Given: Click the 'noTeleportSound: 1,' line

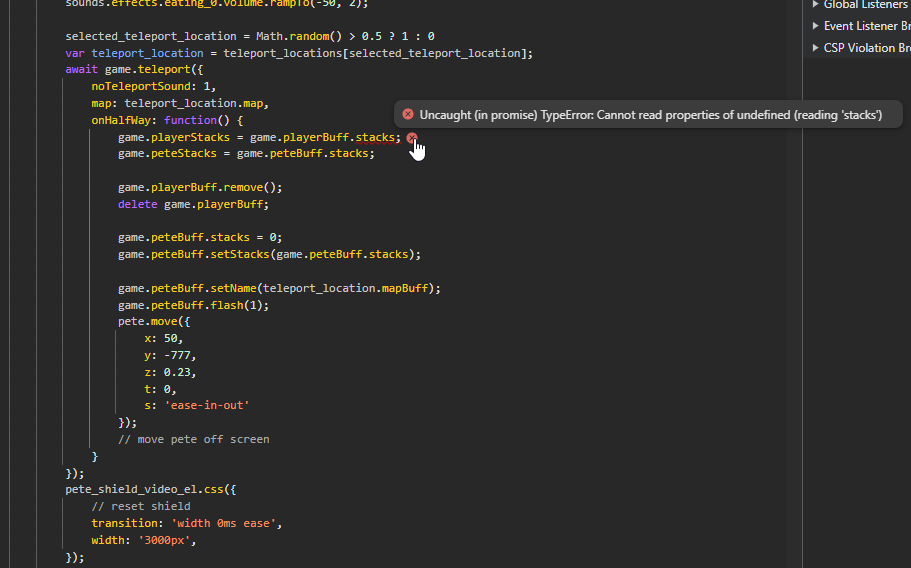Looking at the screenshot, I should pos(154,86).
